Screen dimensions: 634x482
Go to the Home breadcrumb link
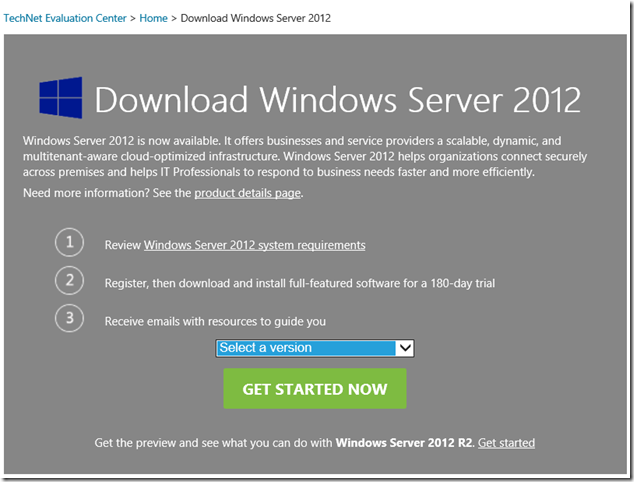pos(153,18)
